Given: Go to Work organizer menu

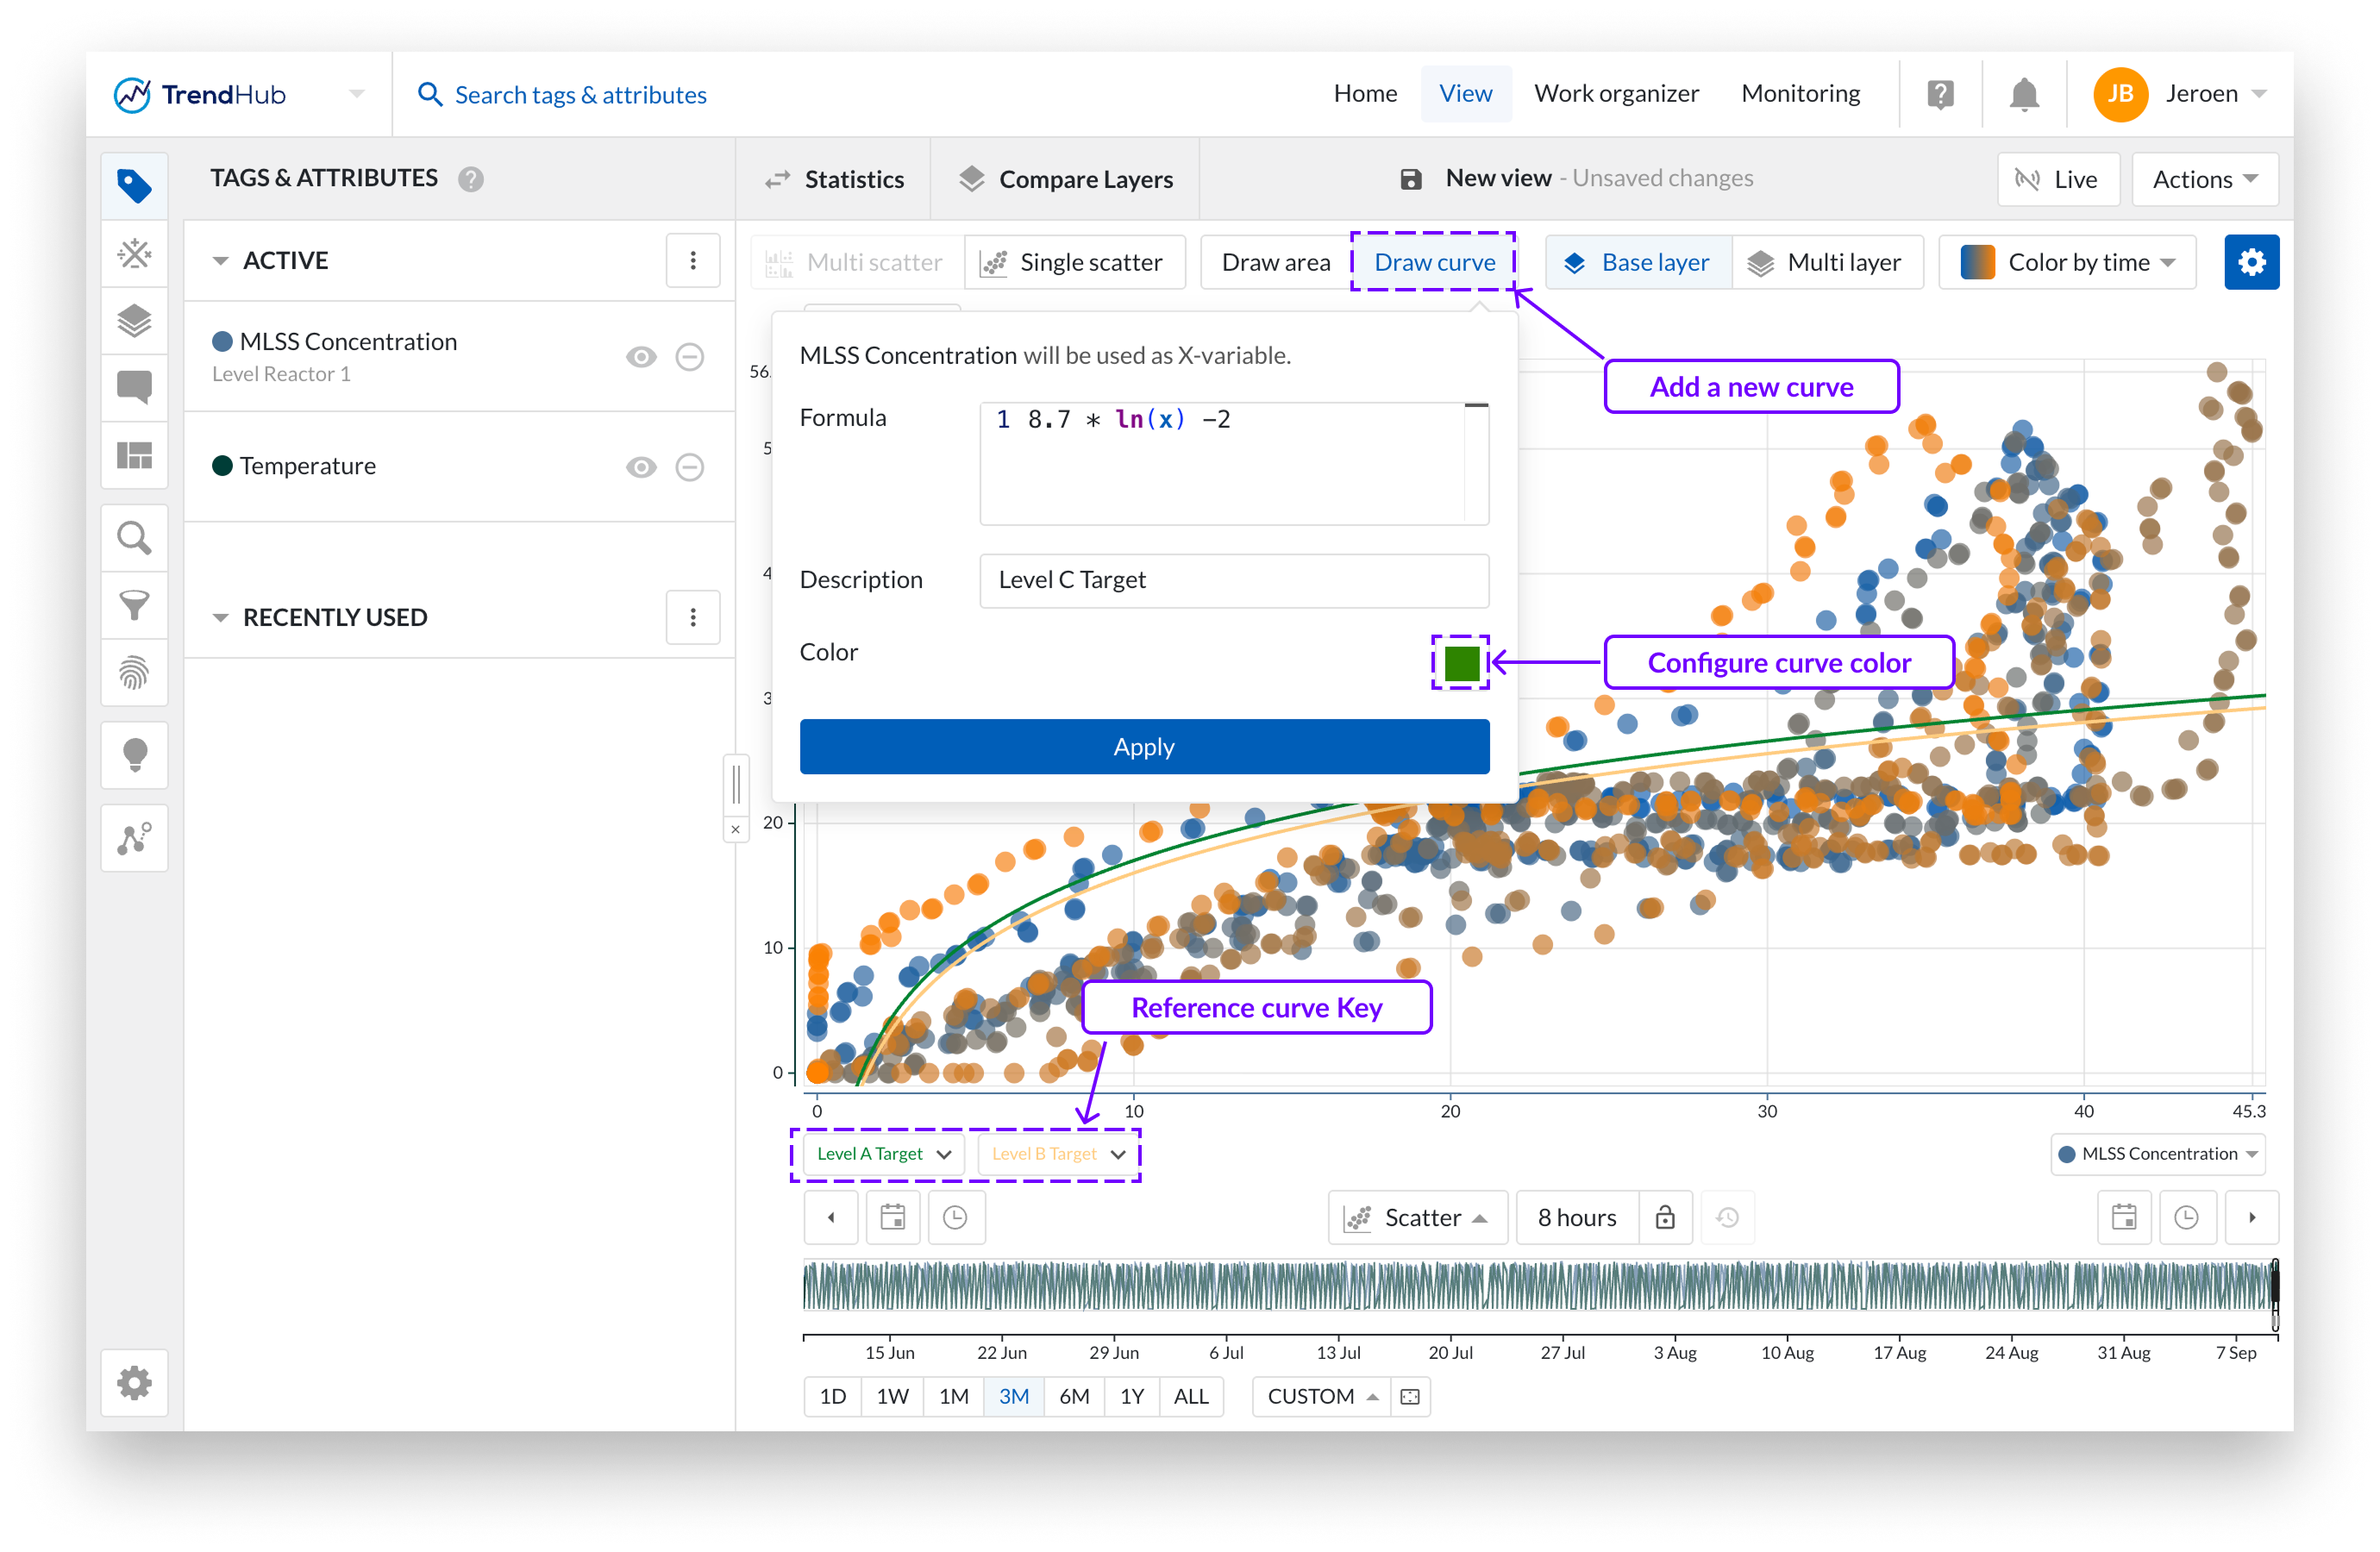Looking at the screenshot, I should 1615,94.
